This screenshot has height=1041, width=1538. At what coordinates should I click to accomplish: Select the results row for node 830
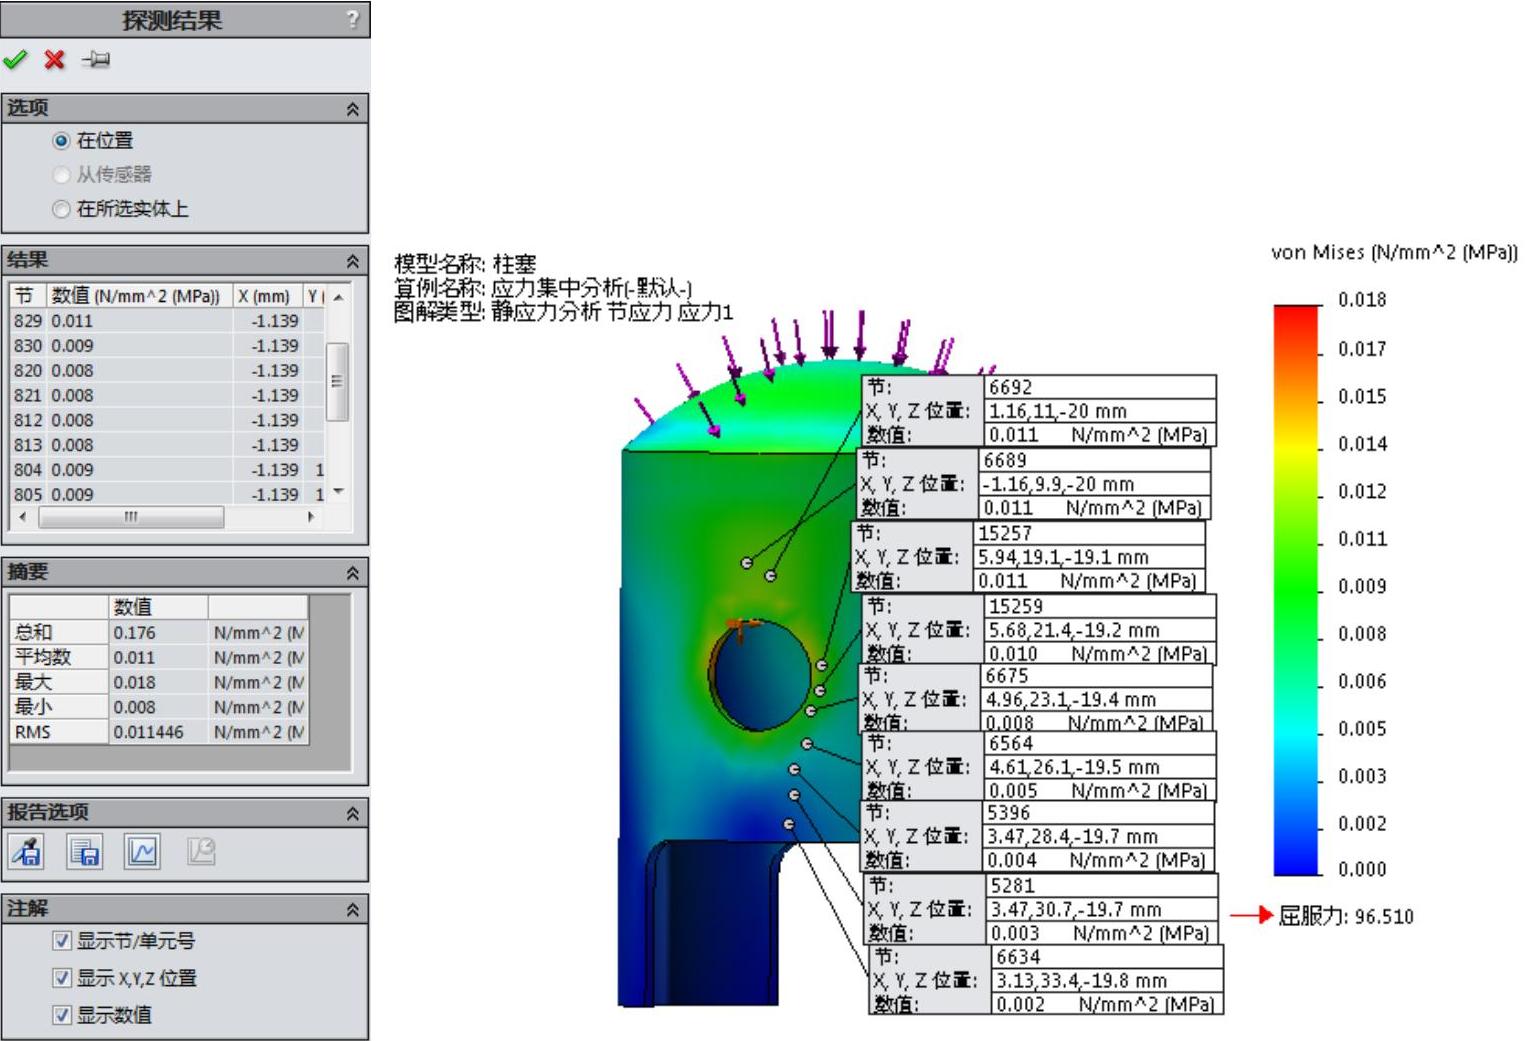click(x=168, y=346)
